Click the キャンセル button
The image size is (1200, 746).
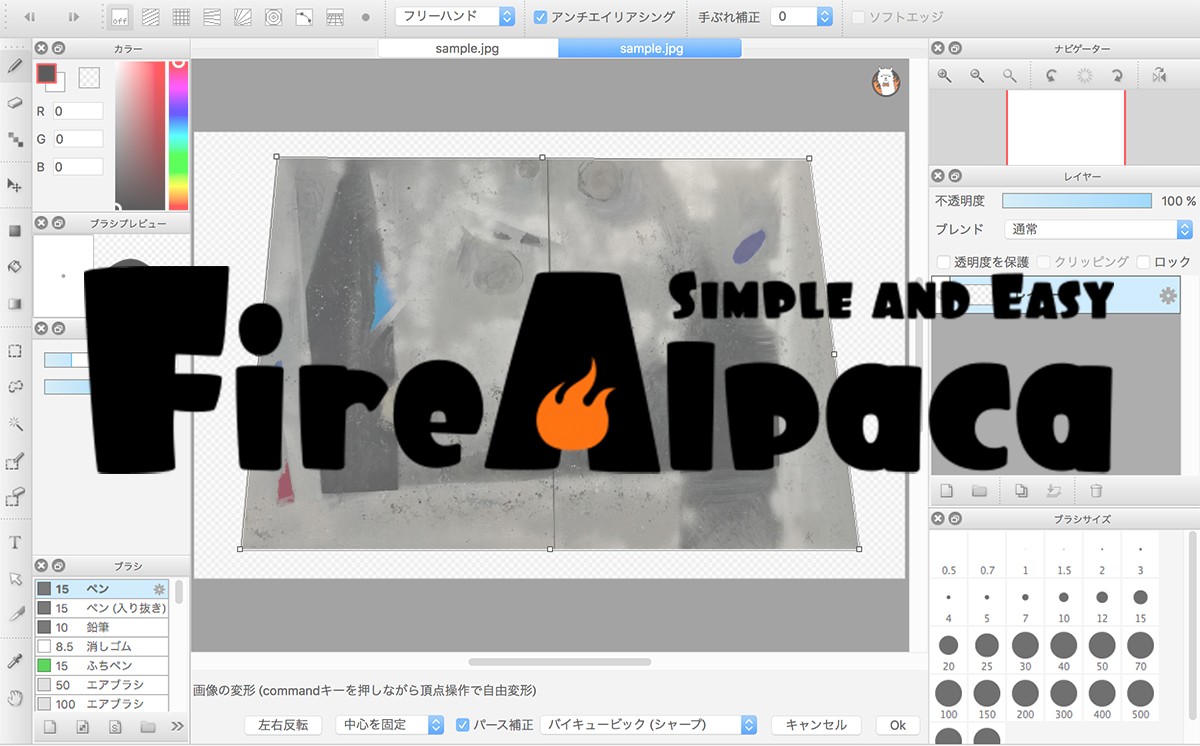[816, 725]
